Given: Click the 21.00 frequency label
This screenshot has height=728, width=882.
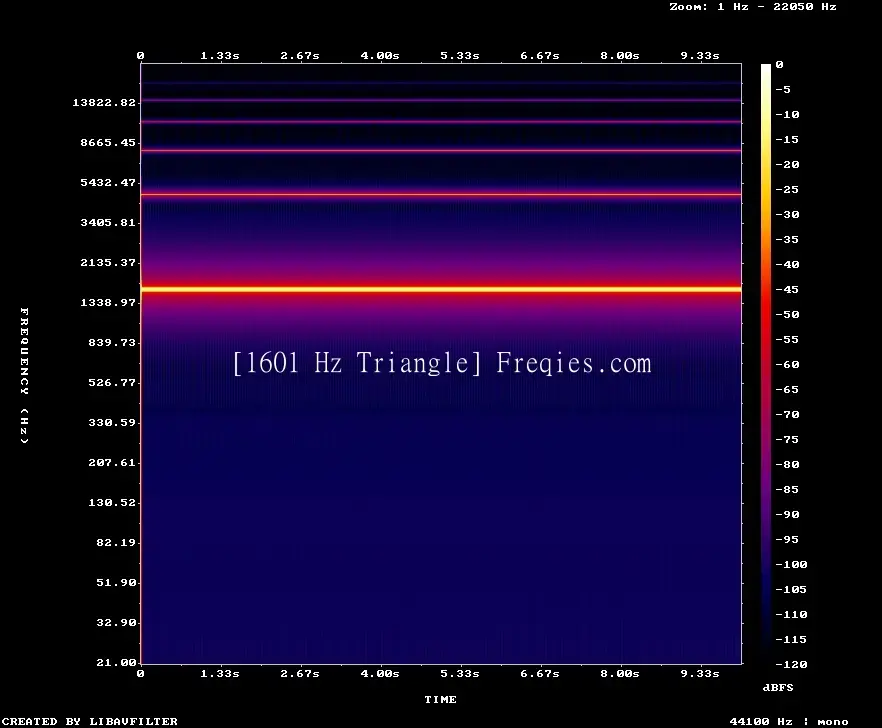Looking at the screenshot, I should [116, 662].
